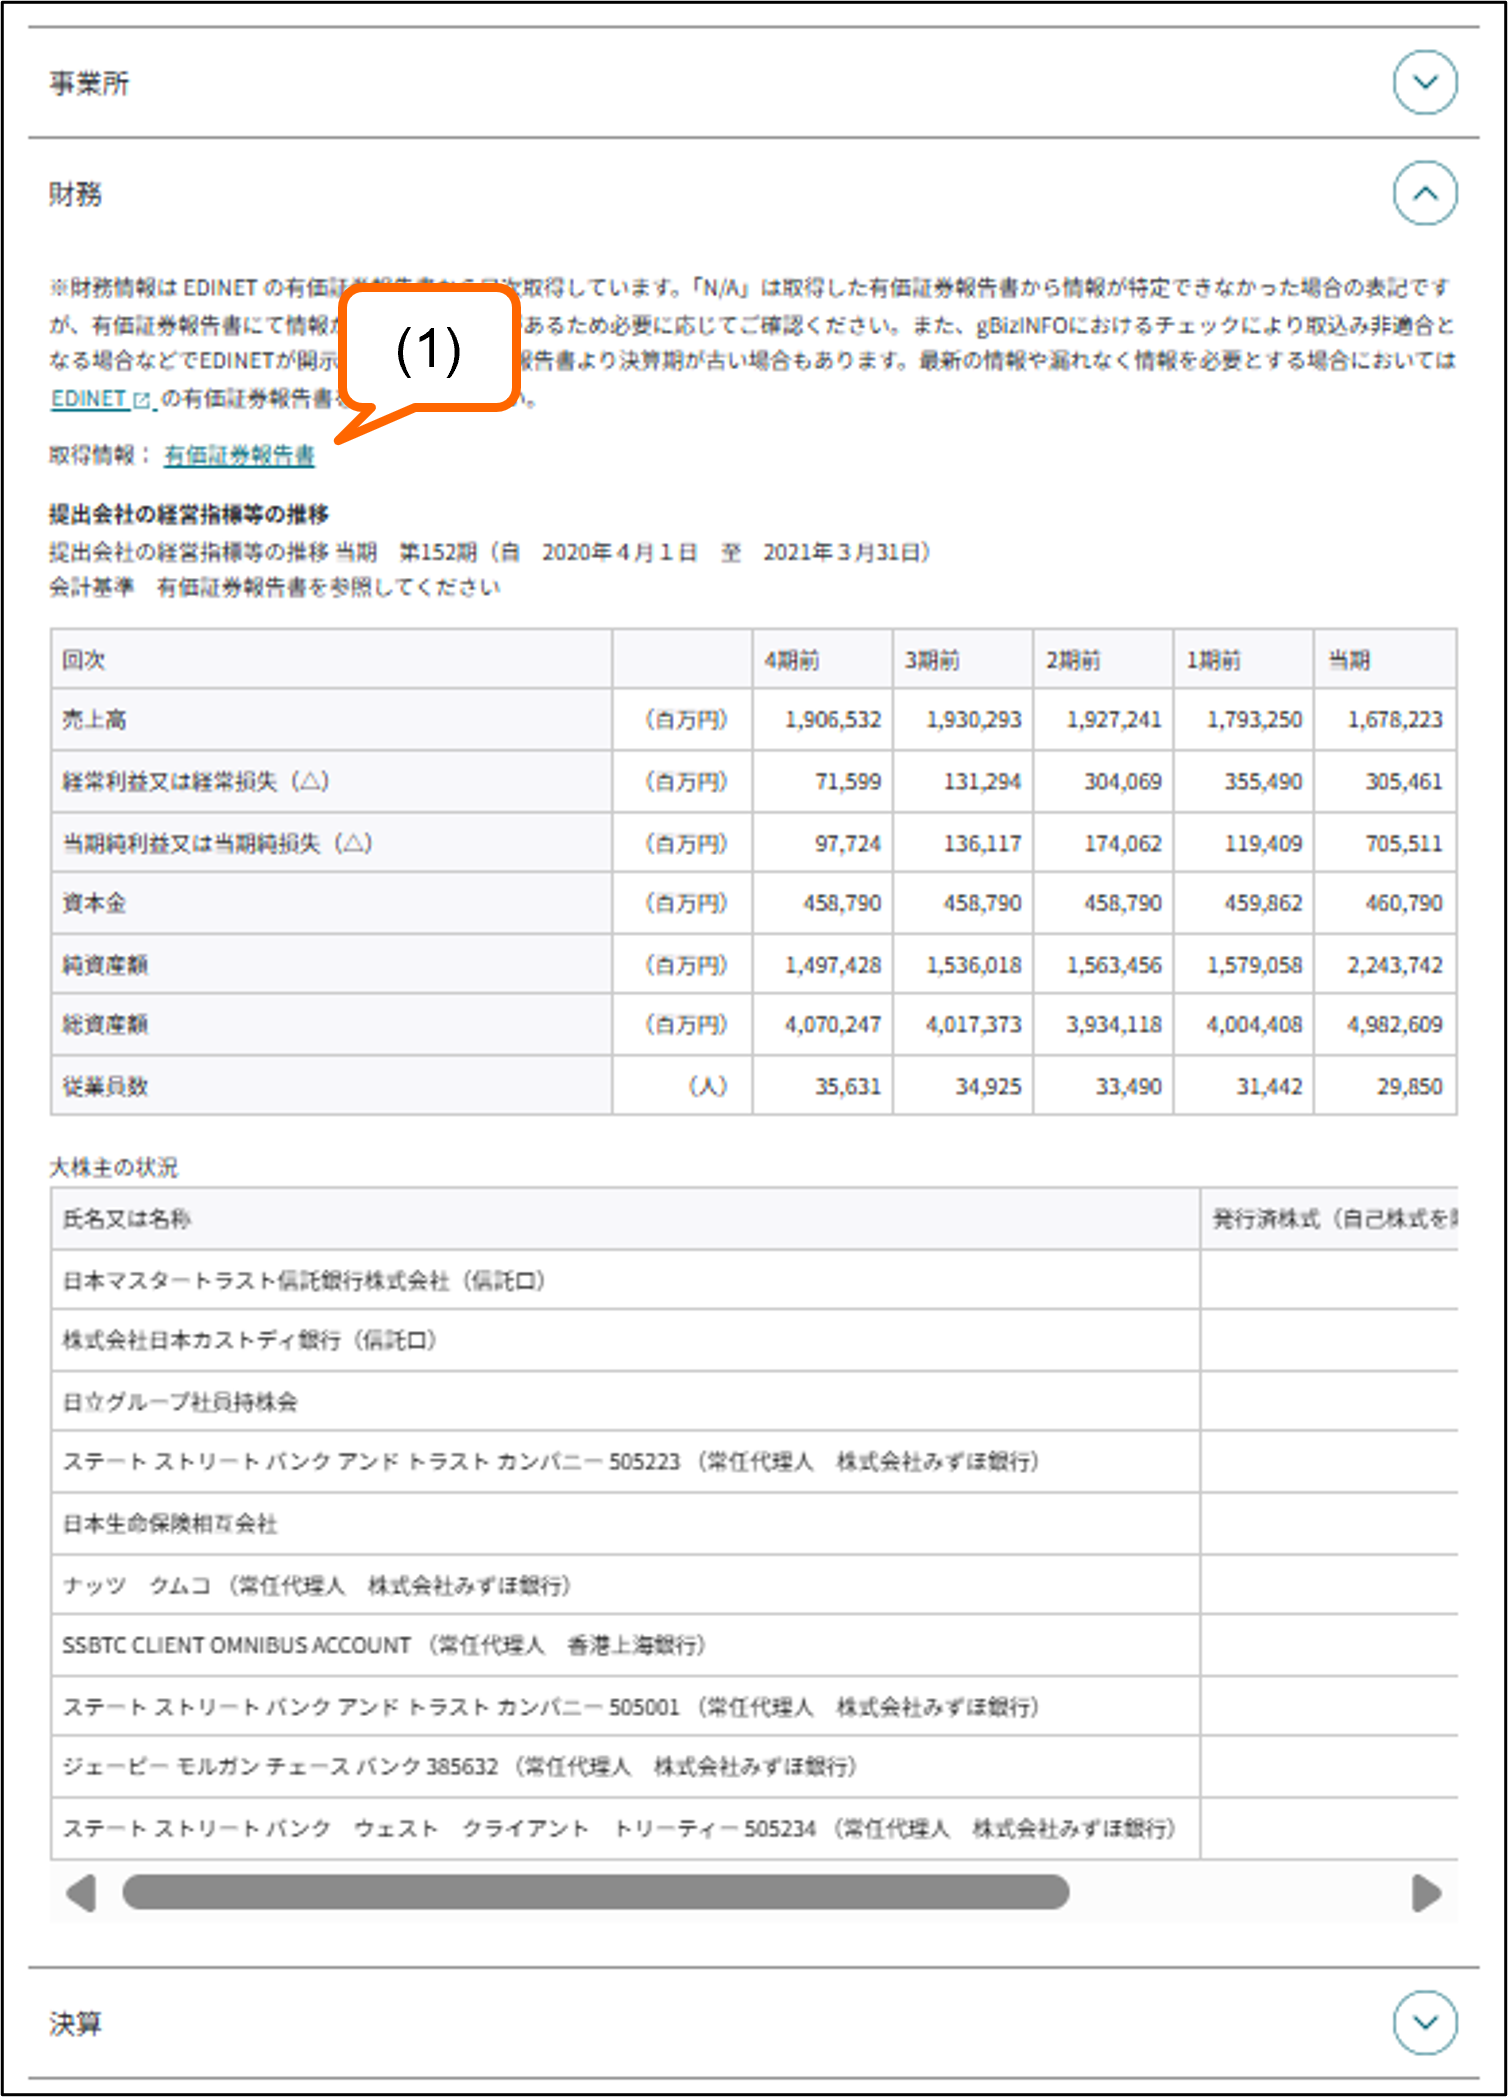Screen dimensions: 1508x2097
Task: Click the left scroll arrow of shareholder table
Action: (80, 1892)
